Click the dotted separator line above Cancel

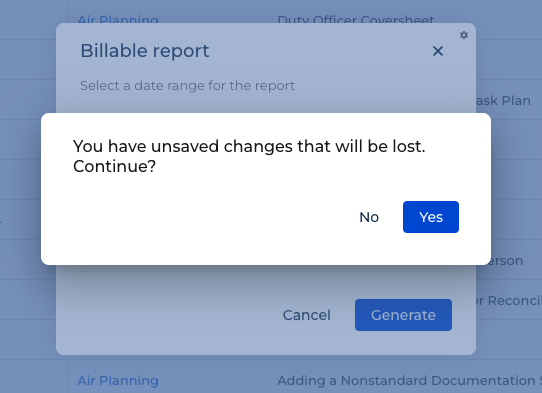pos(265,272)
